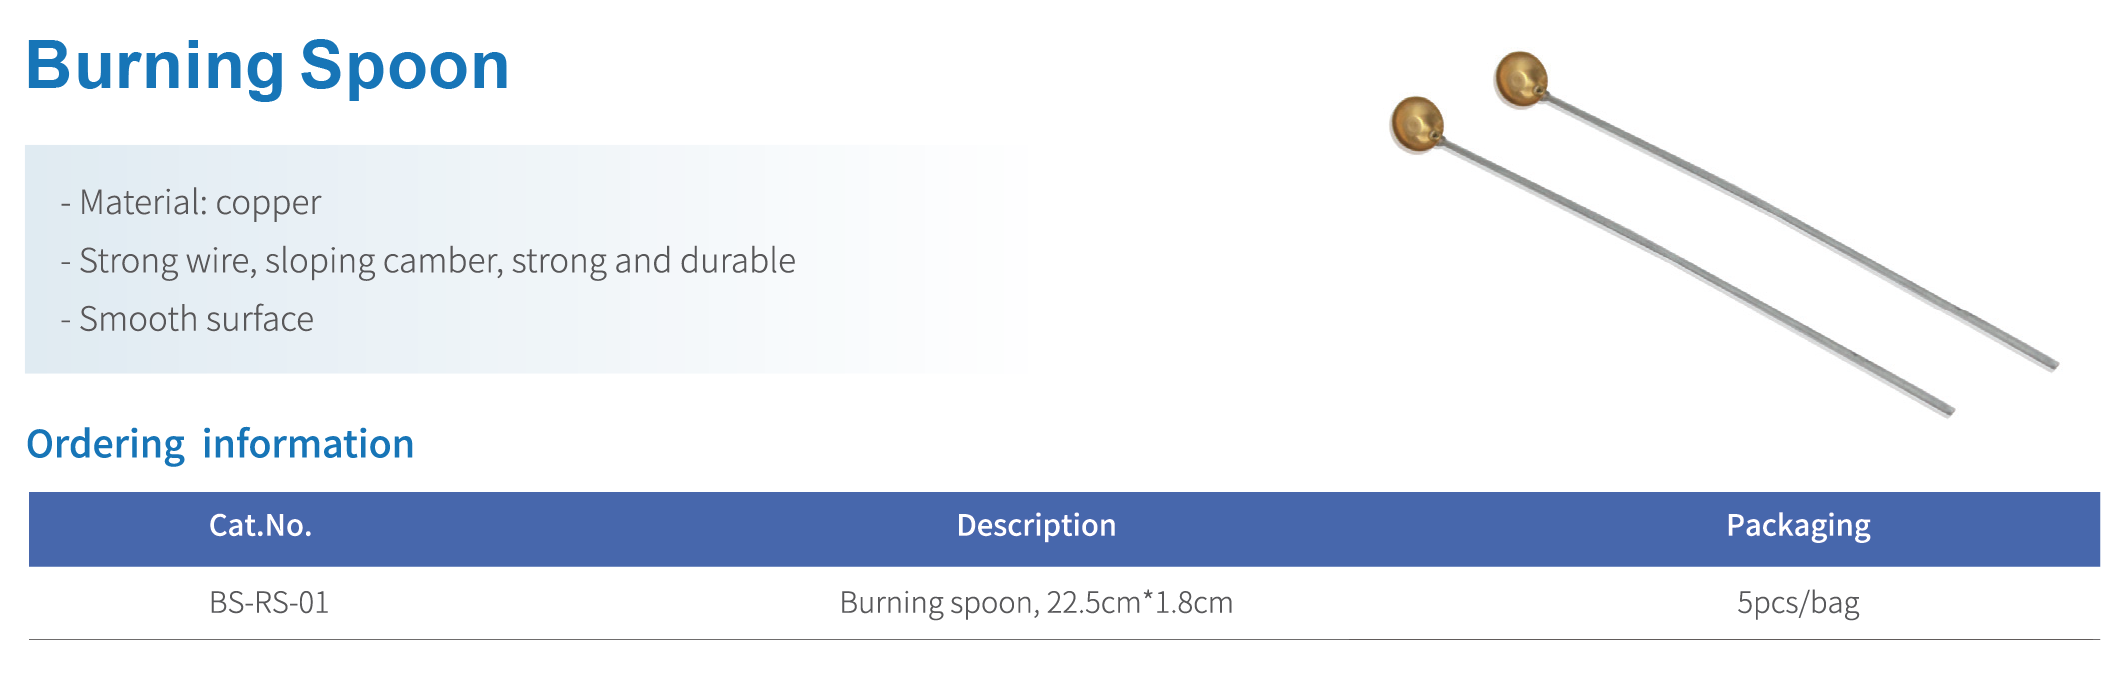Click the "Packaging" column header
The image size is (2119, 676).
pyautogui.click(x=1798, y=526)
